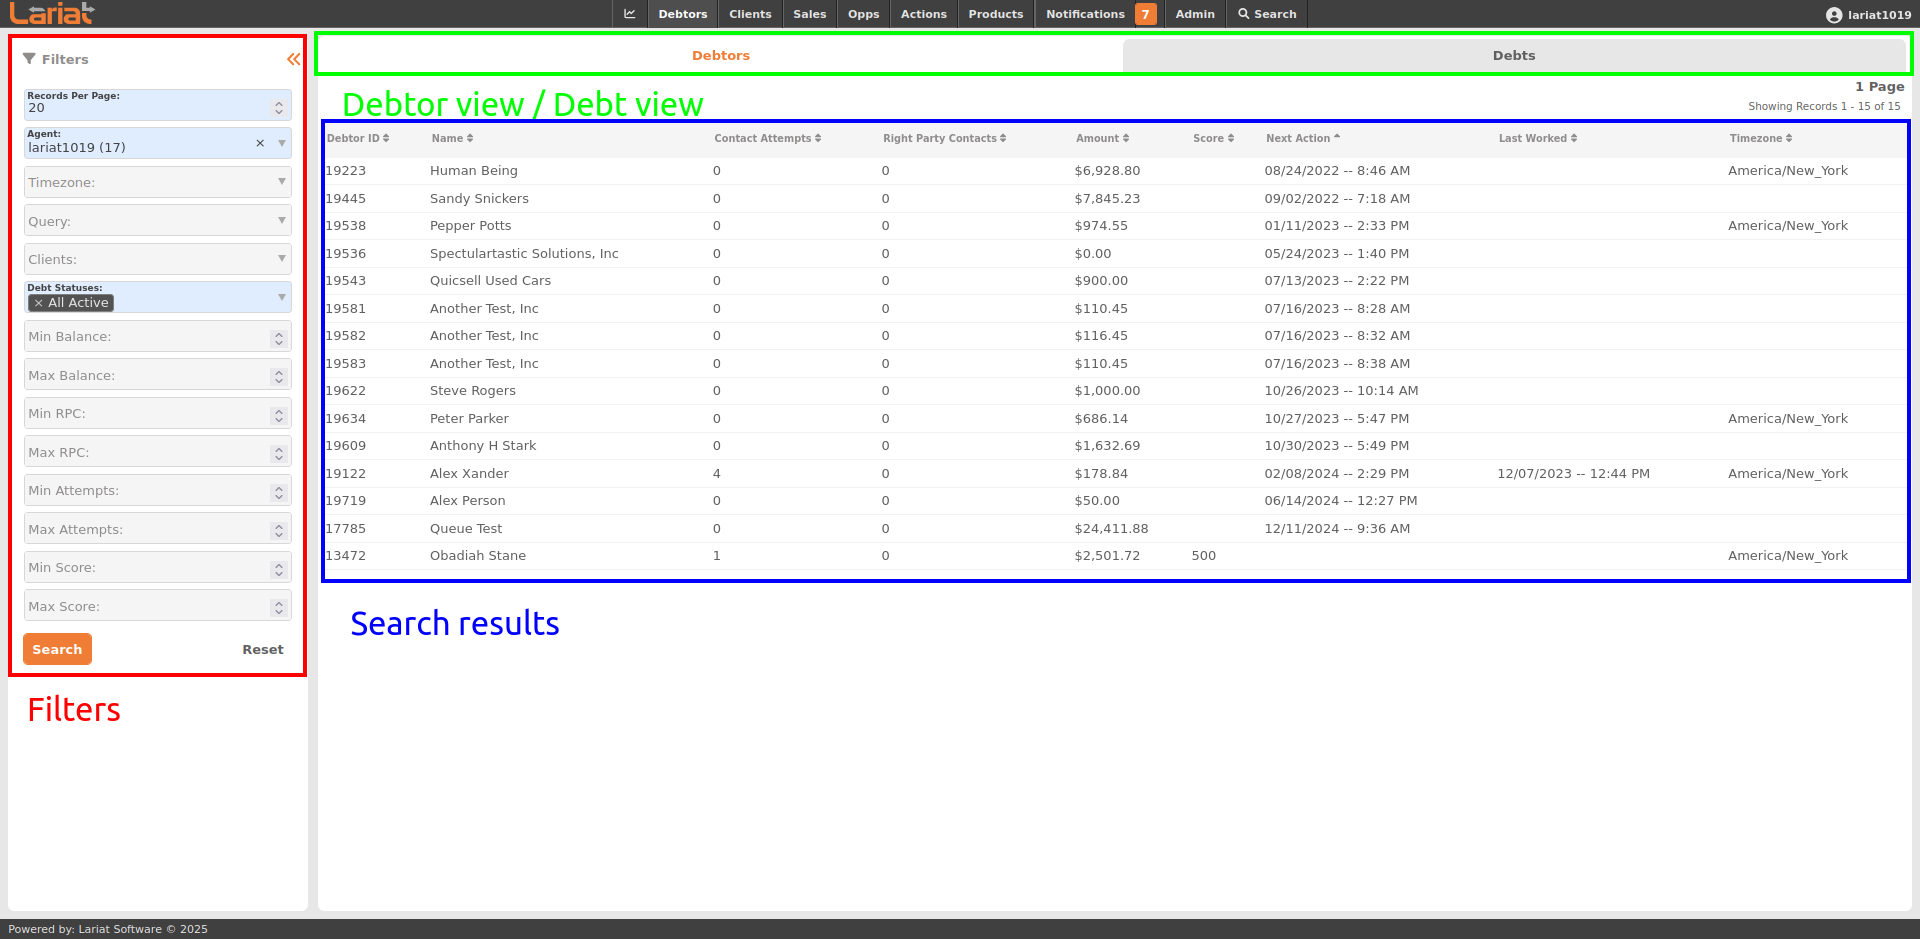Reset all filters
Screen dimensions: 1920x939
262,650
